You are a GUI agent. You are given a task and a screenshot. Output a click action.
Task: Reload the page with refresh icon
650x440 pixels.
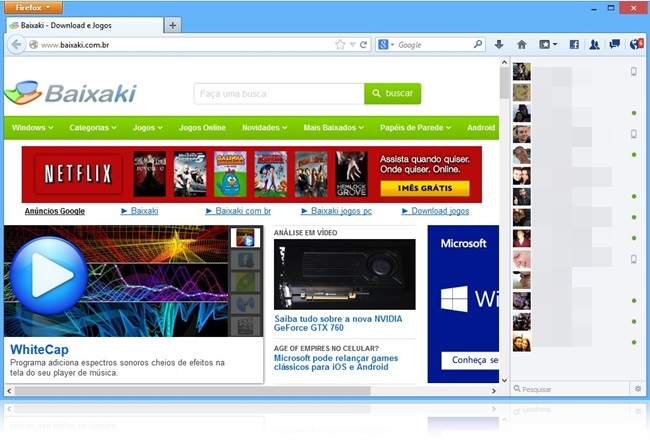tap(363, 44)
